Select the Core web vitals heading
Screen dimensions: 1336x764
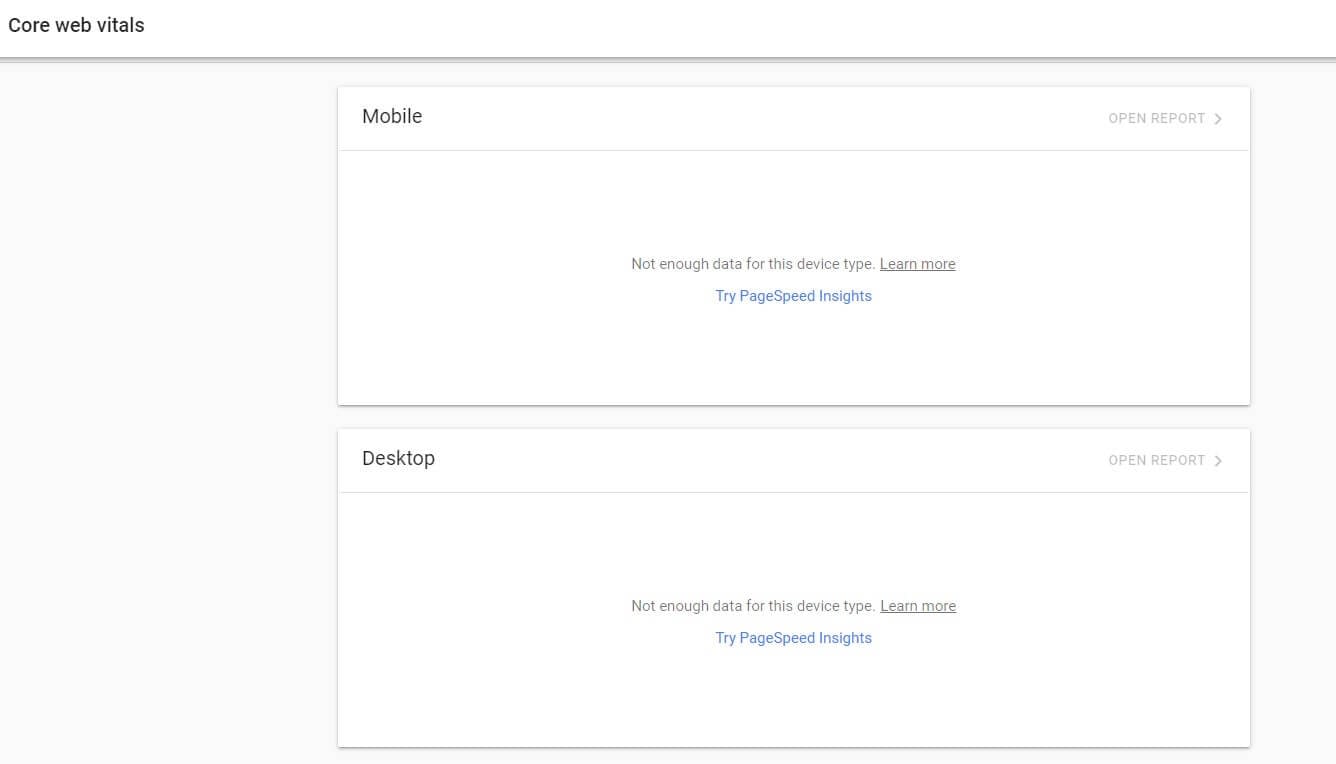[x=76, y=26]
